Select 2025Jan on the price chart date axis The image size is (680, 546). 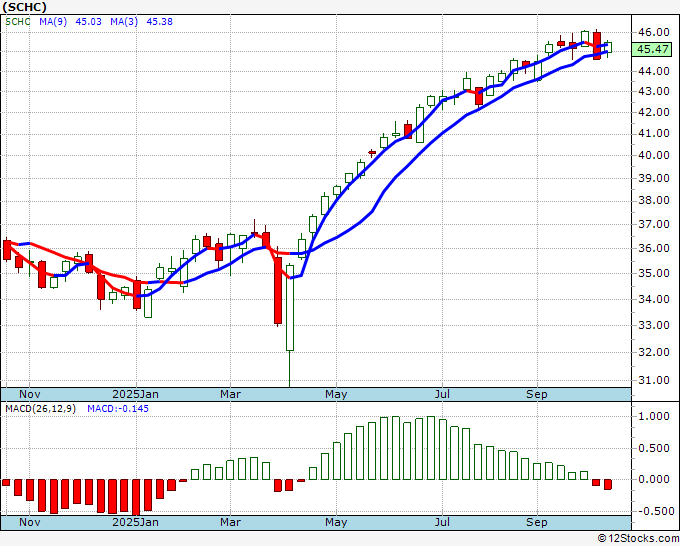click(x=135, y=394)
